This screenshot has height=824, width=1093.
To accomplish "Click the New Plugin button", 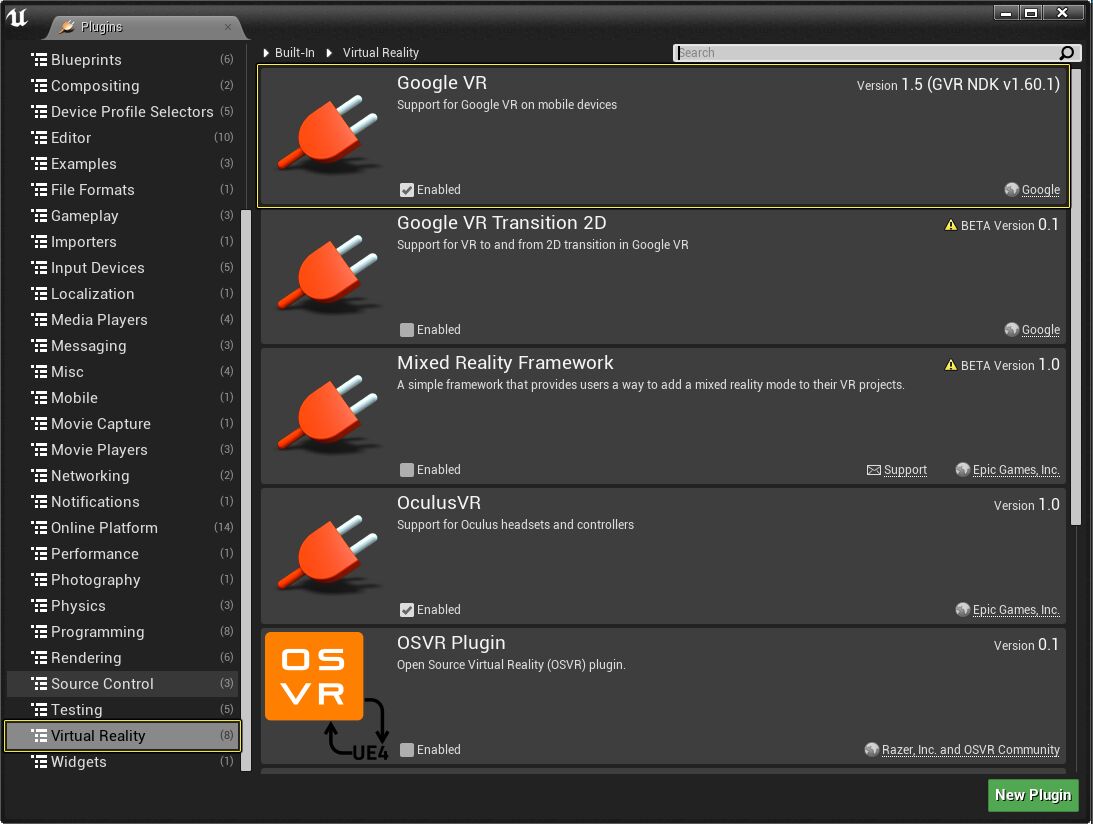I will [x=1033, y=795].
